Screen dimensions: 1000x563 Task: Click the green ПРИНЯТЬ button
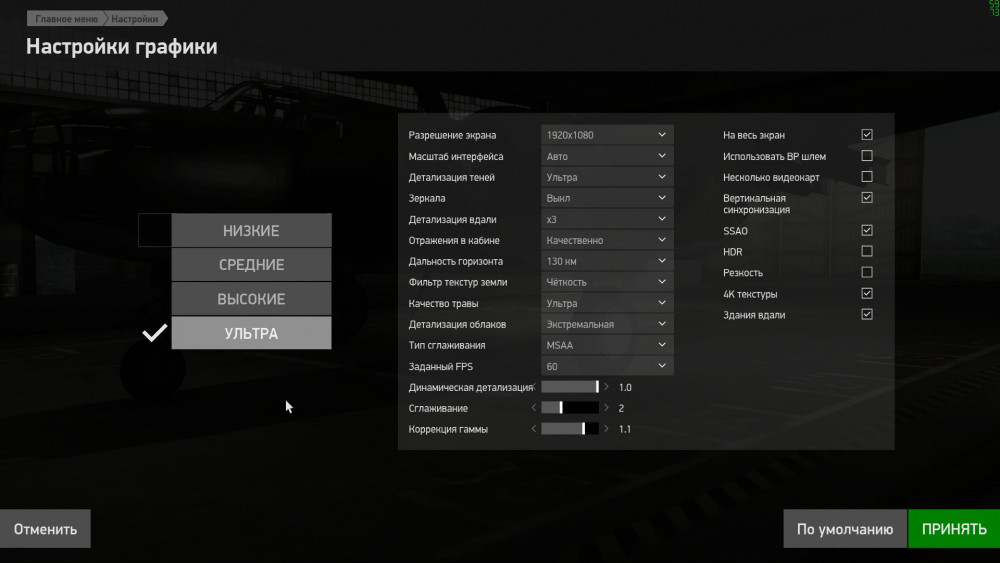[x=954, y=529]
